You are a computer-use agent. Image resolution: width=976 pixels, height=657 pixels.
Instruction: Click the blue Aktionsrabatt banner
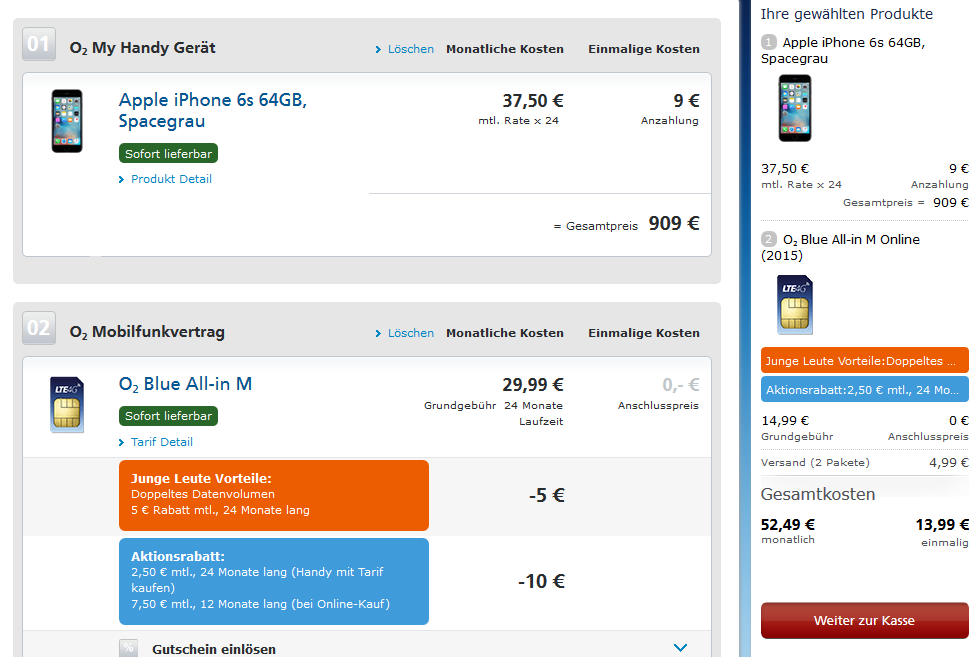(x=274, y=581)
